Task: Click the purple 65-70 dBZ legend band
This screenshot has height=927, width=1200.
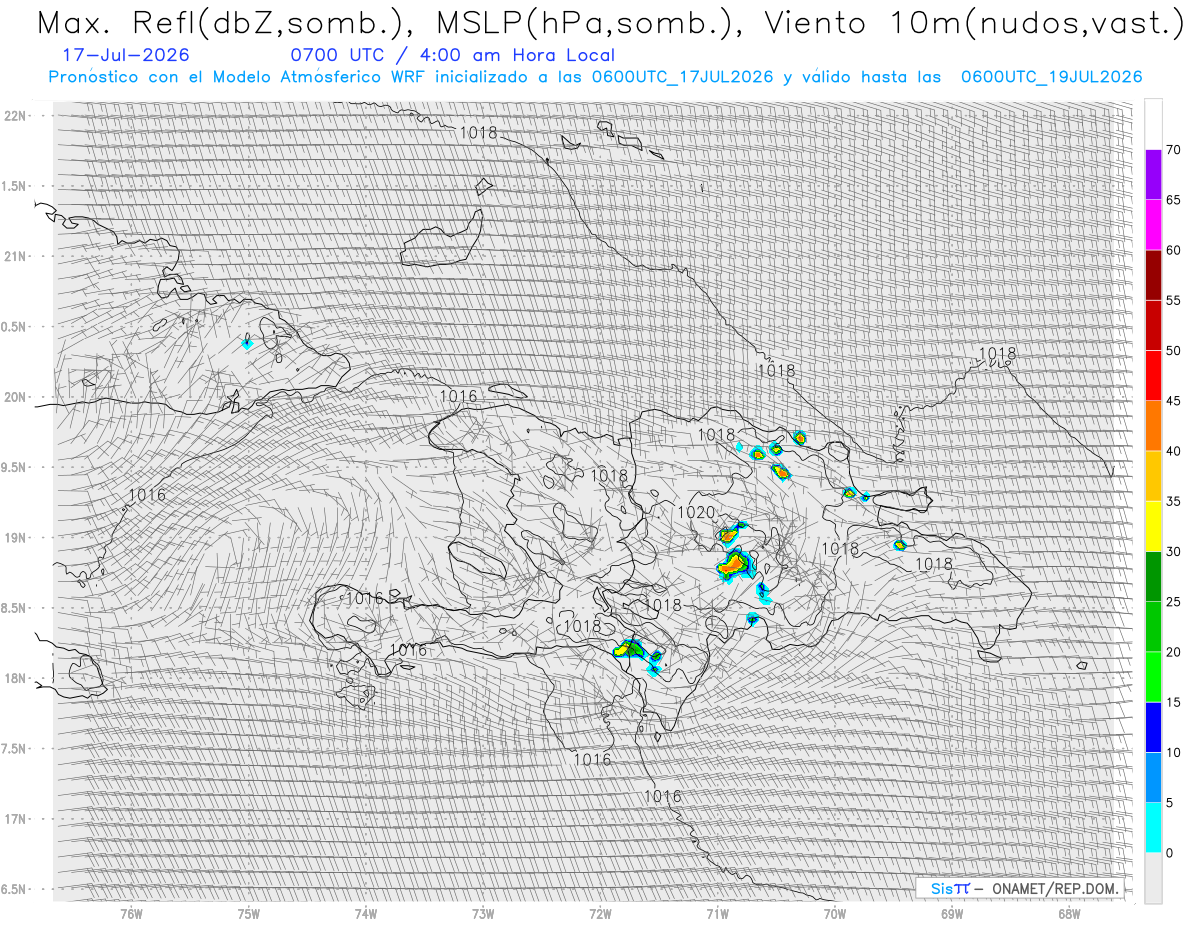Action: click(x=1153, y=175)
